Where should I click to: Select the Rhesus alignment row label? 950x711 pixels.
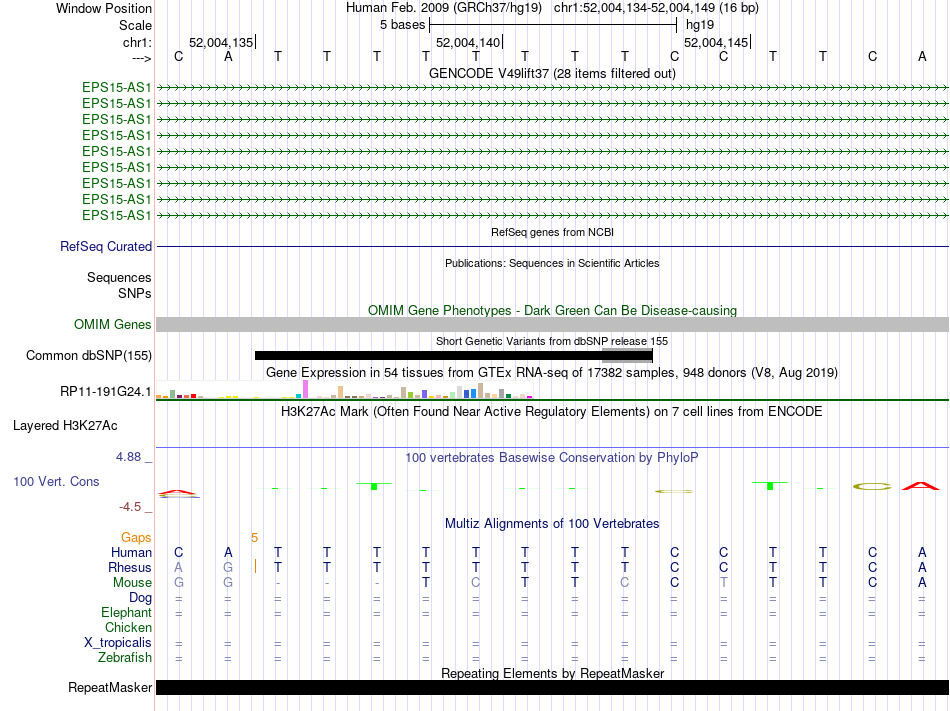click(x=130, y=567)
